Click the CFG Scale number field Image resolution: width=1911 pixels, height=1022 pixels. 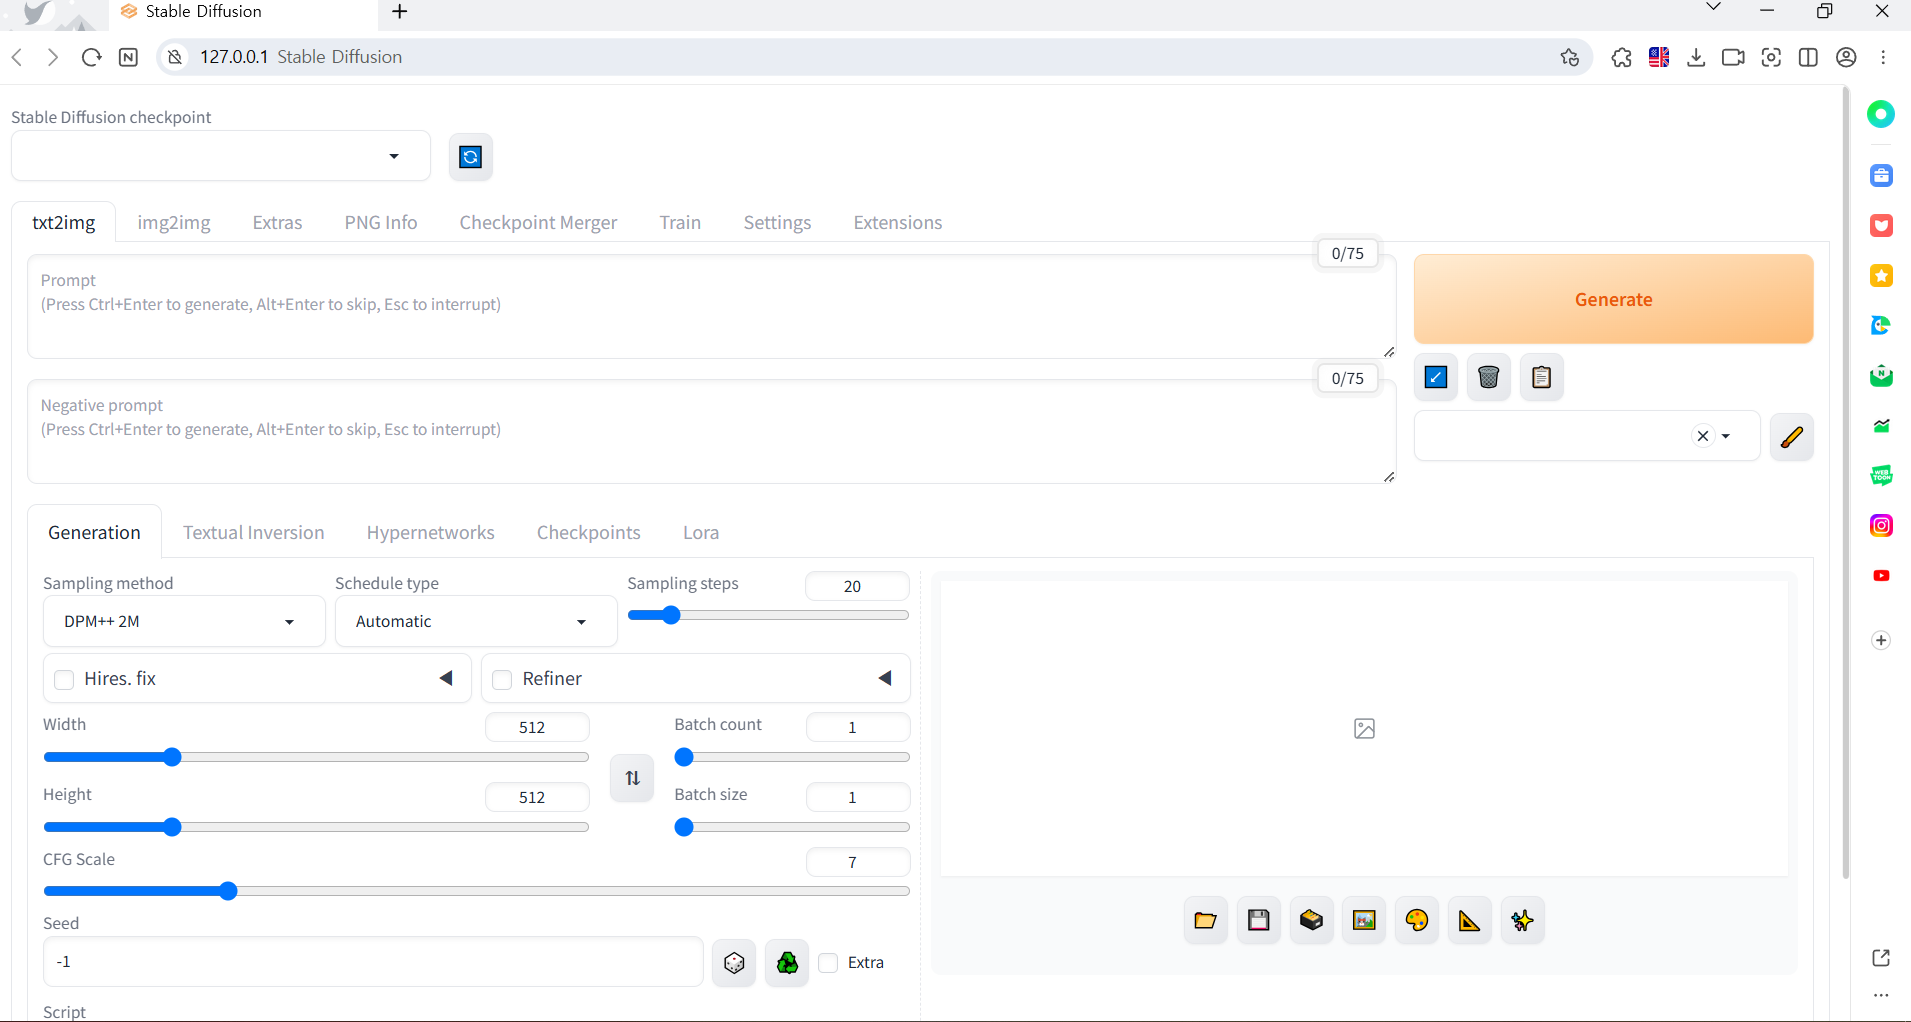pyautogui.click(x=857, y=862)
